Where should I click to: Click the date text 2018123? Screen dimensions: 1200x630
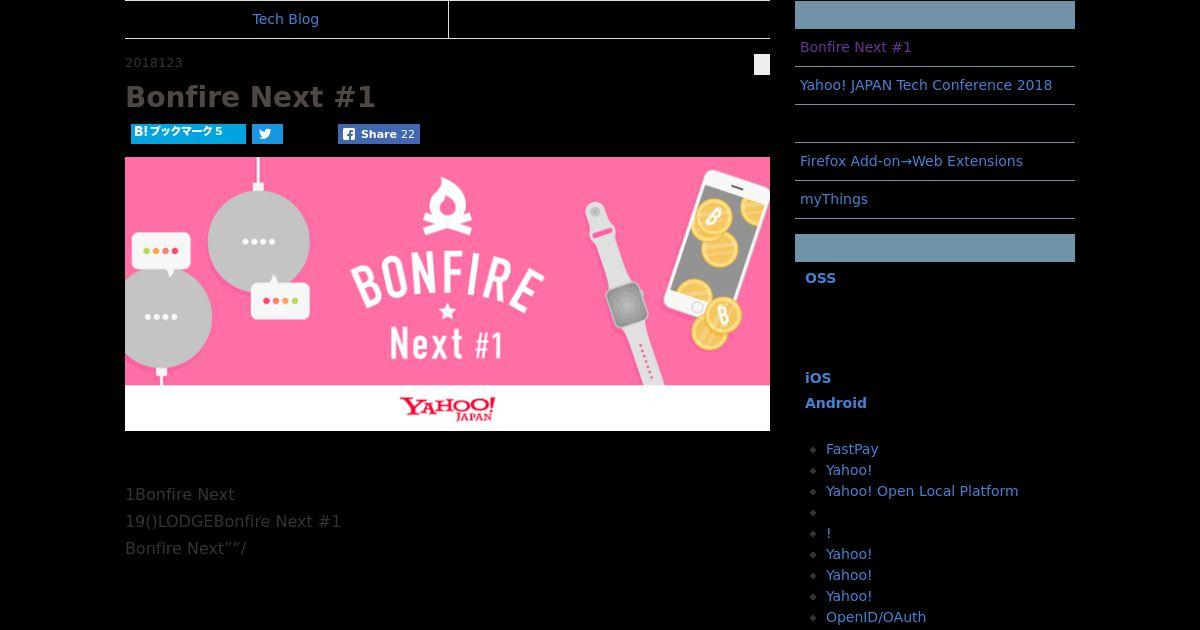tap(154, 63)
